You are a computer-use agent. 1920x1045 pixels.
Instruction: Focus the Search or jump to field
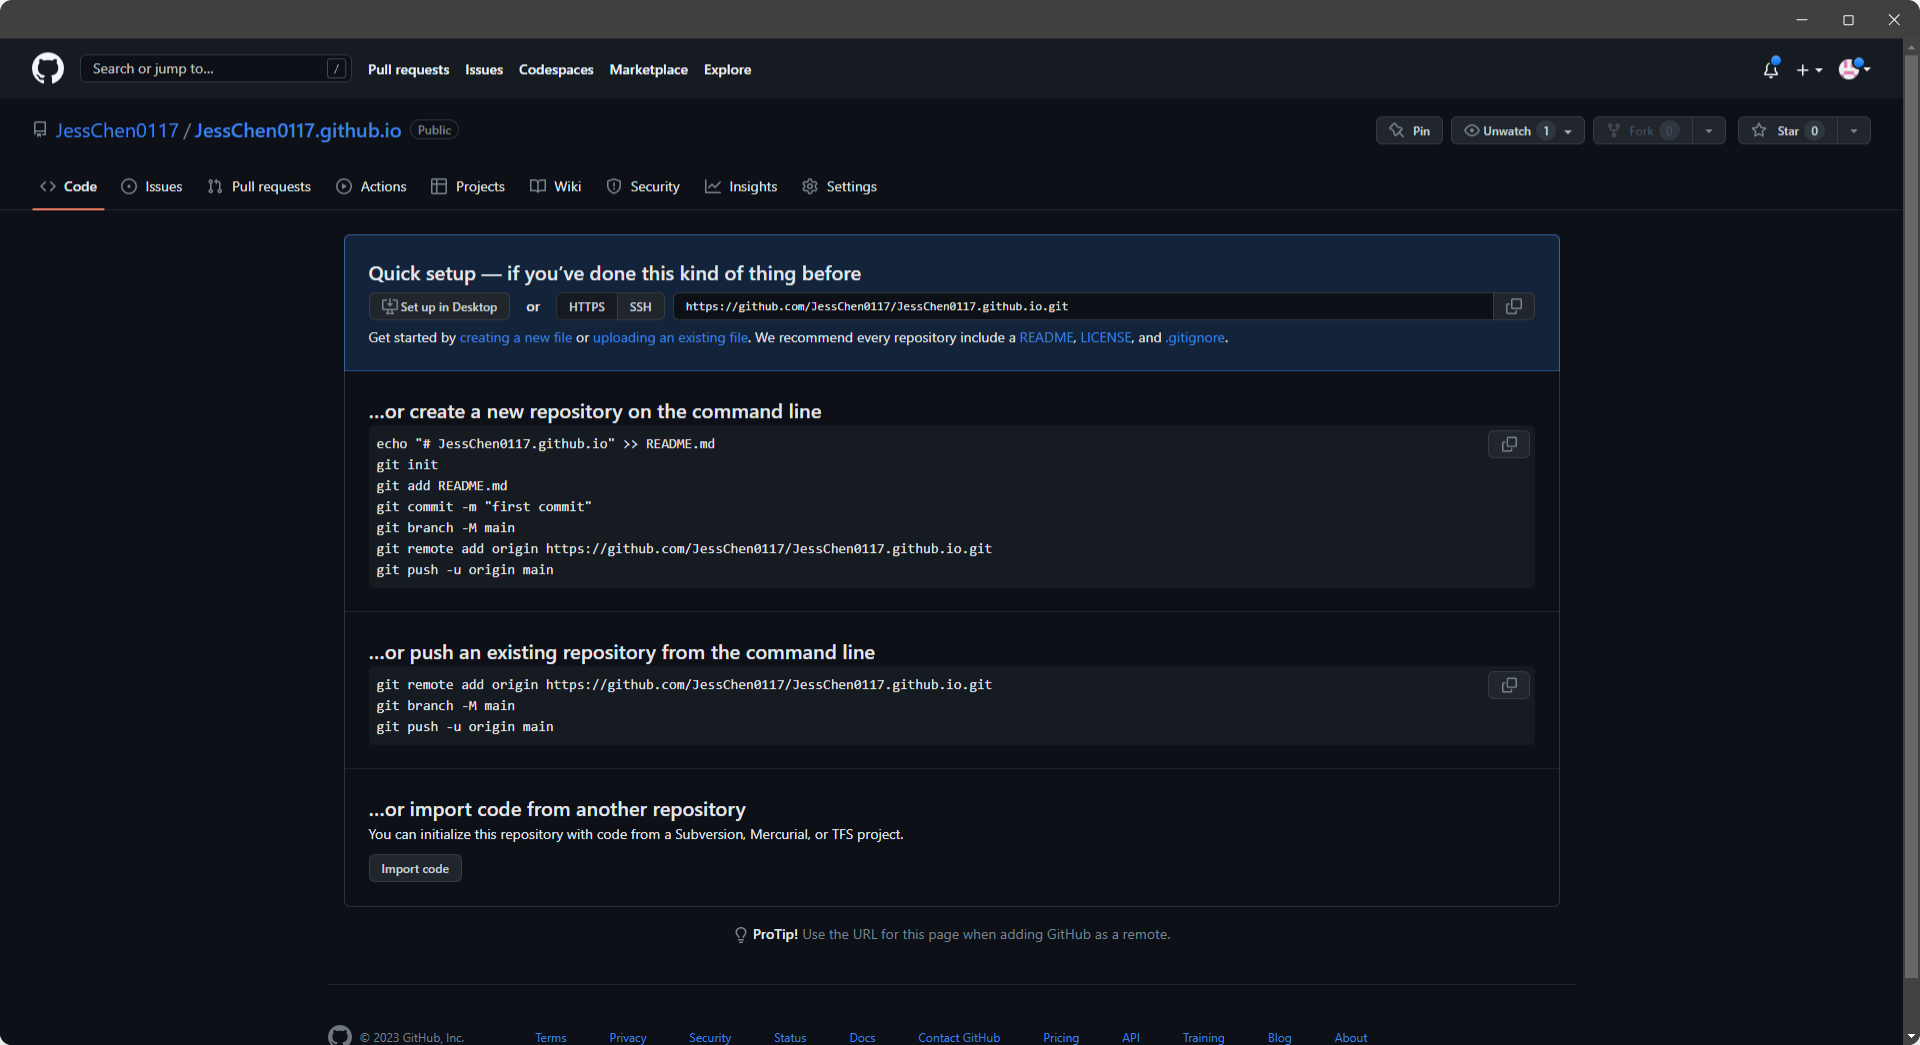216,69
